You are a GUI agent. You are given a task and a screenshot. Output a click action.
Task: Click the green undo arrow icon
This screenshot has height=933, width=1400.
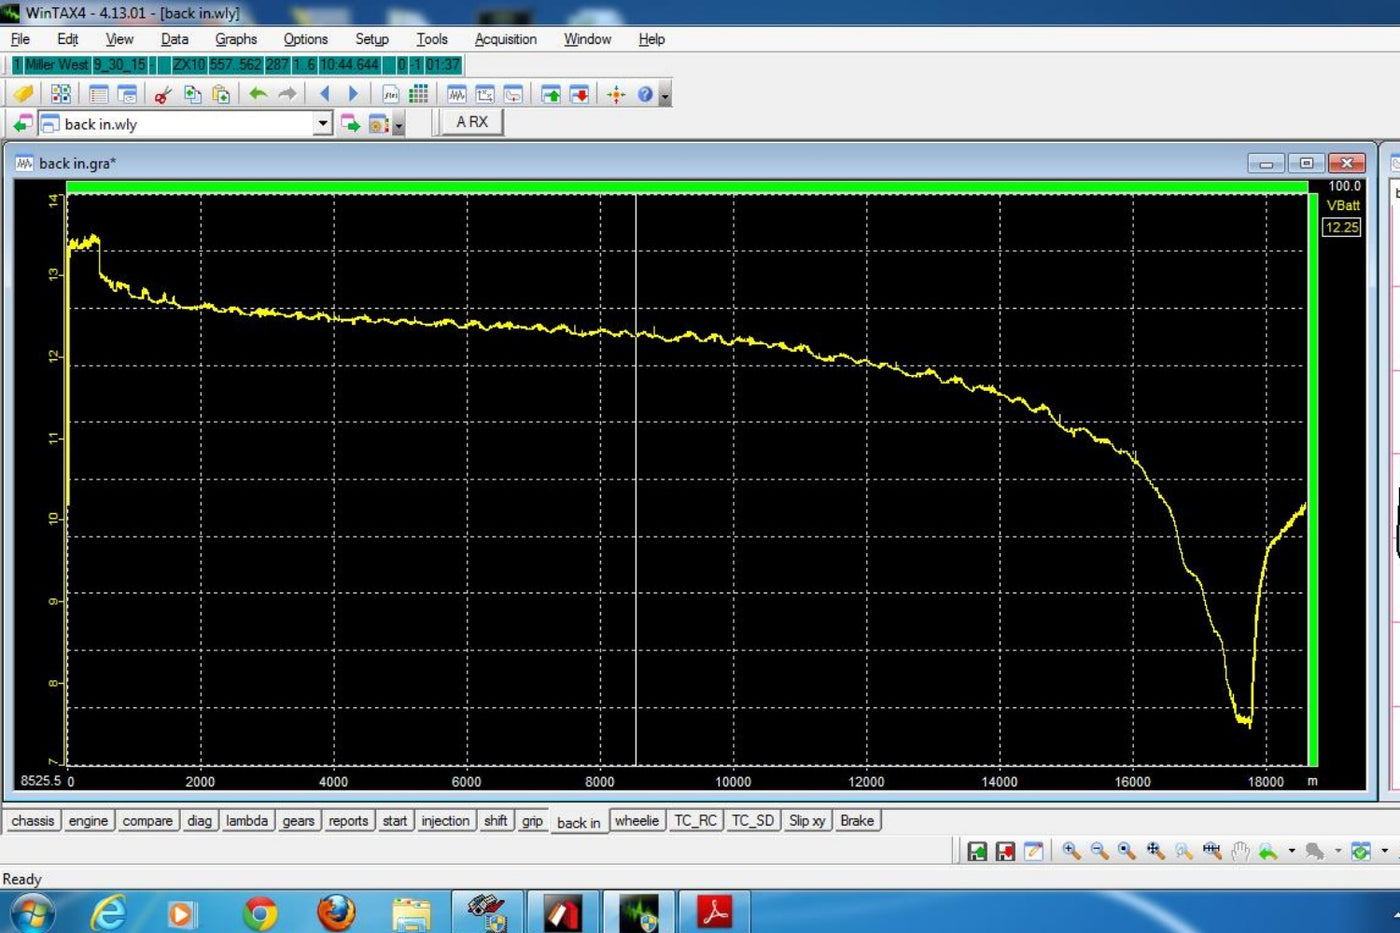click(258, 93)
